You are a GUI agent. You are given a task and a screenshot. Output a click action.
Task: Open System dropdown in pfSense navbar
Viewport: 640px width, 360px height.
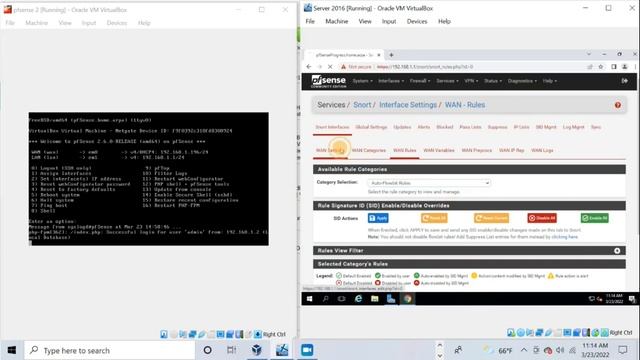(x=362, y=81)
